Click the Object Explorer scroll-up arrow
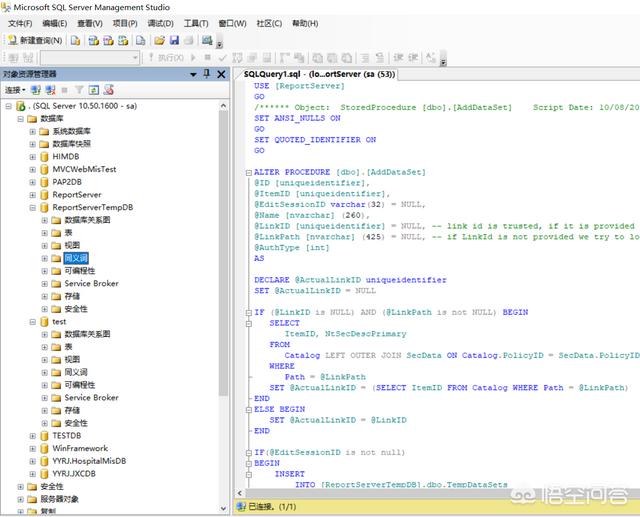This screenshot has width=640, height=517. pyautogui.click(x=223, y=106)
